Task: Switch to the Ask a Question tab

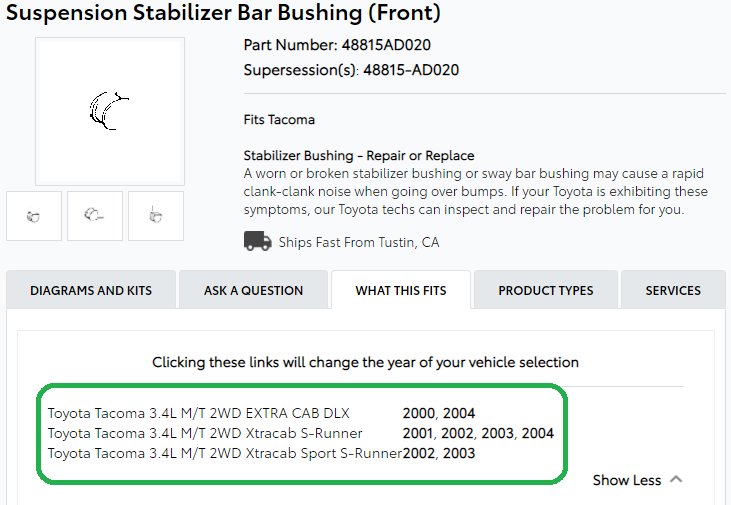Action: click(253, 291)
